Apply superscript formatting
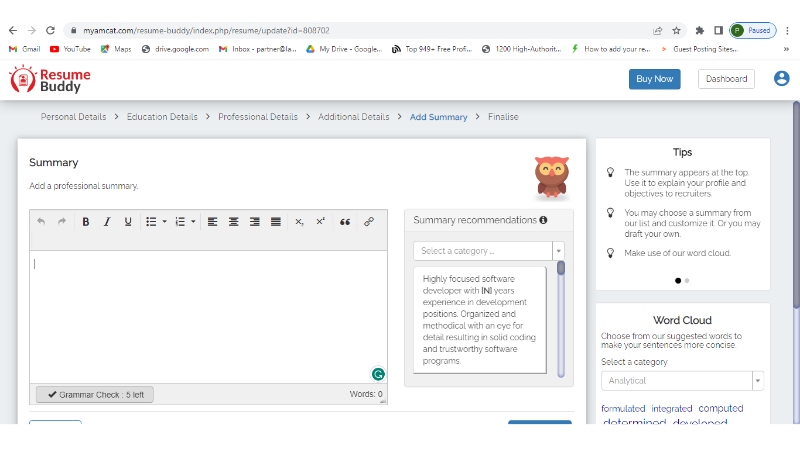The width and height of the screenshot is (800, 449). point(320,222)
